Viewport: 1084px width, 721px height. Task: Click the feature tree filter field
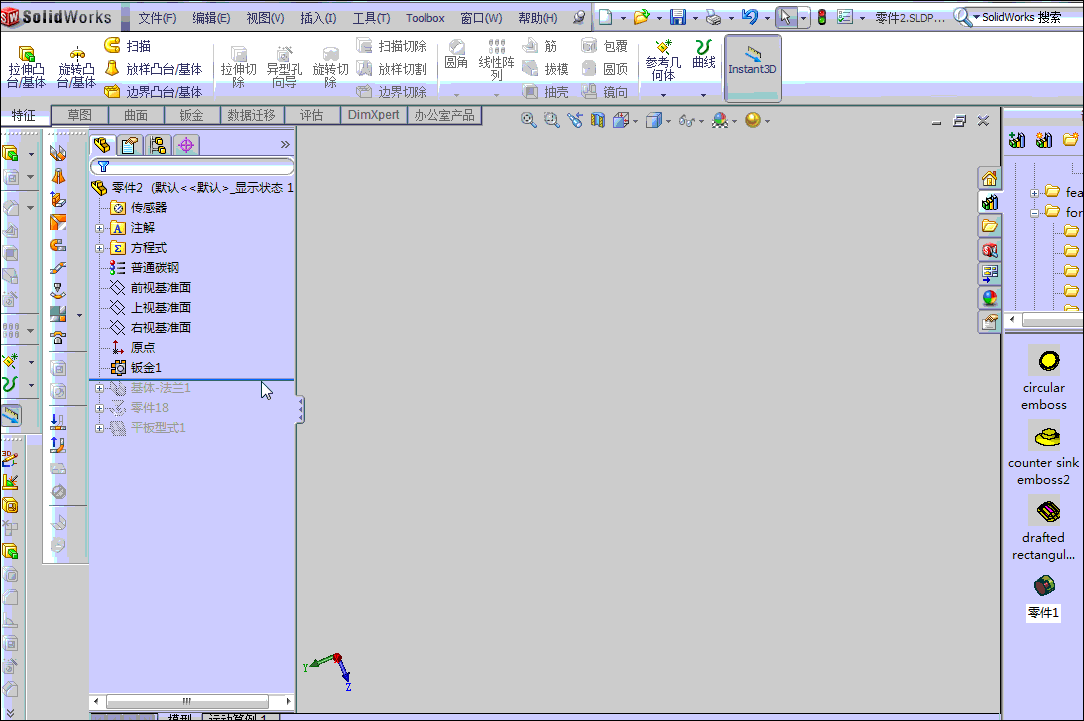(x=192, y=167)
